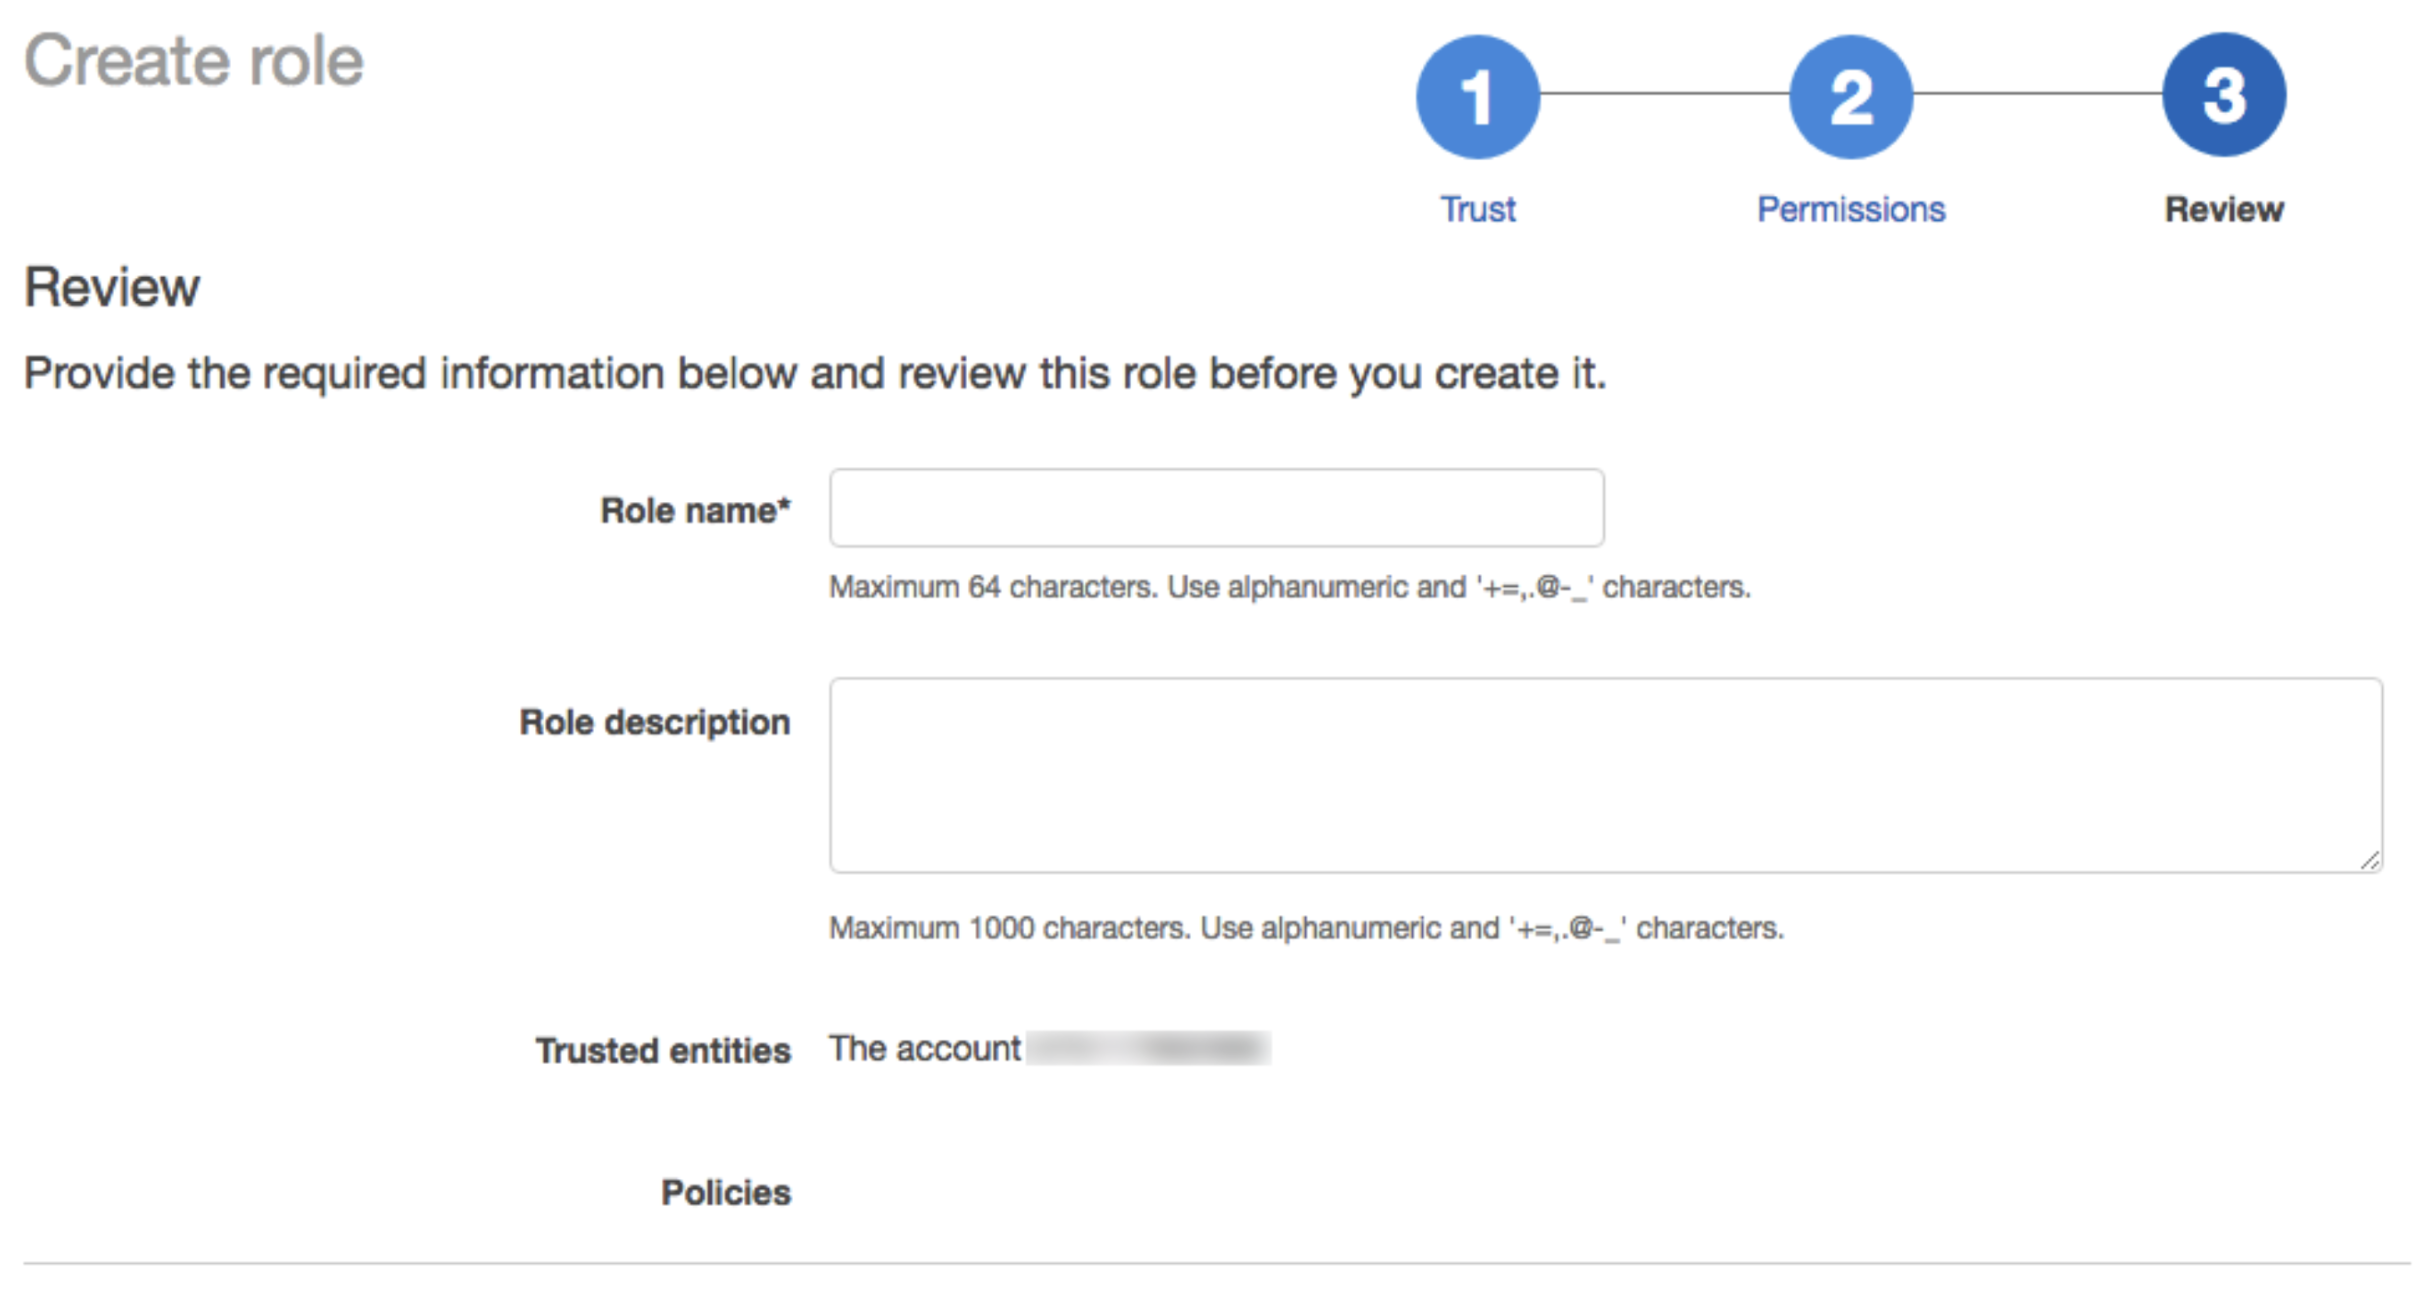This screenshot has width=2430, height=1296.
Task: Click the Review section heading
Action: pyautogui.click(x=112, y=288)
